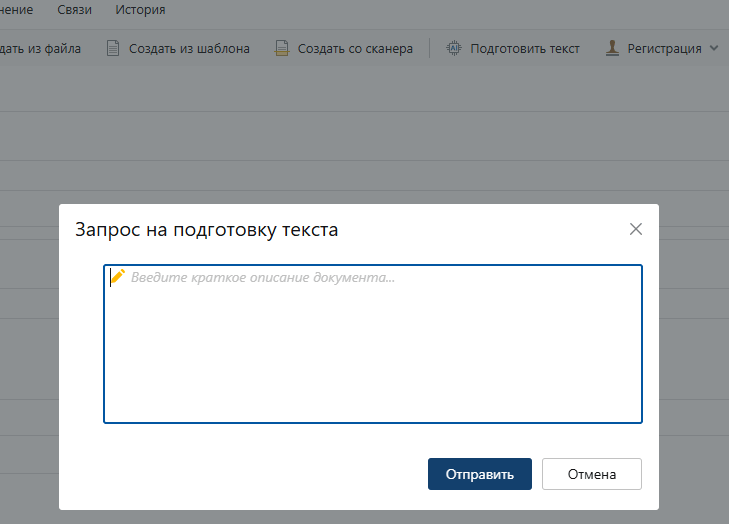
Task: Click the Регистрация toolbar label
Action: point(664,48)
